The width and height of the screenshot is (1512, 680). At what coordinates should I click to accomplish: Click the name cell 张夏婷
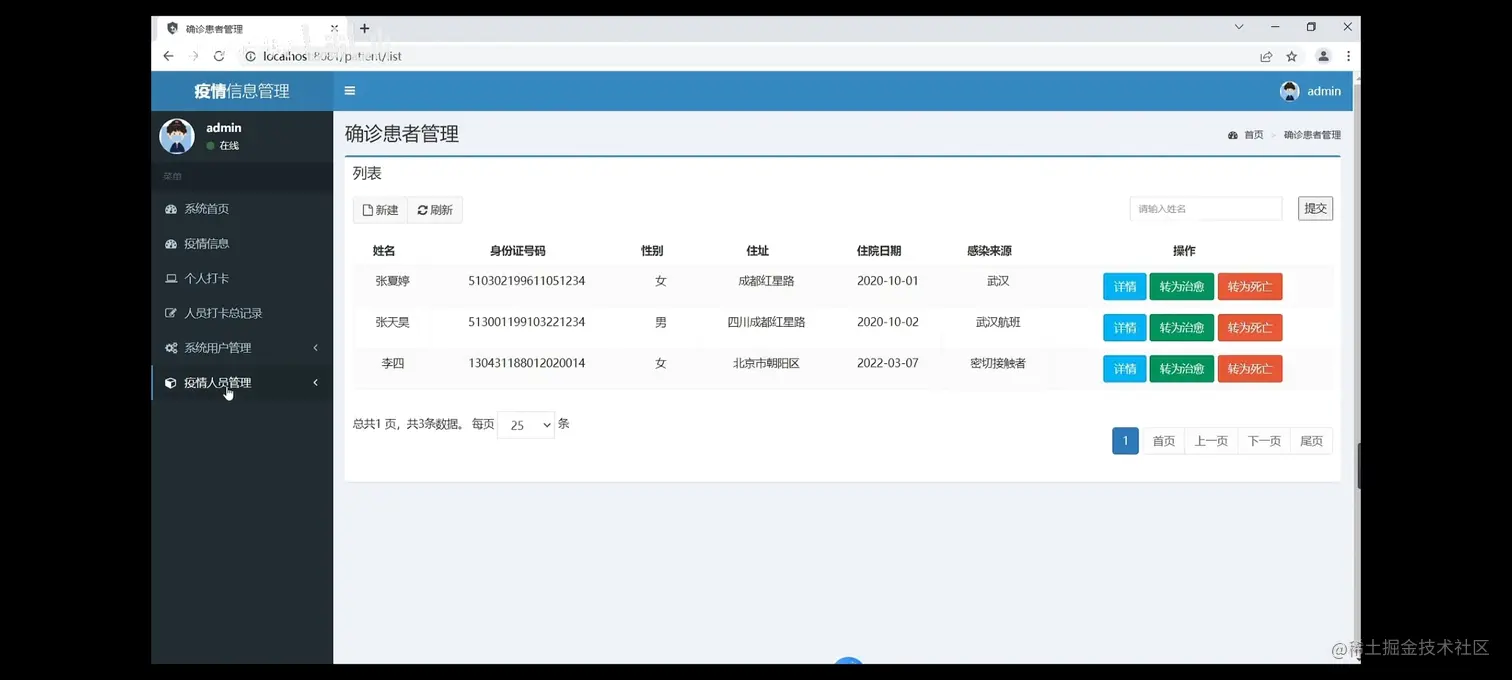[x=393, y=281]
